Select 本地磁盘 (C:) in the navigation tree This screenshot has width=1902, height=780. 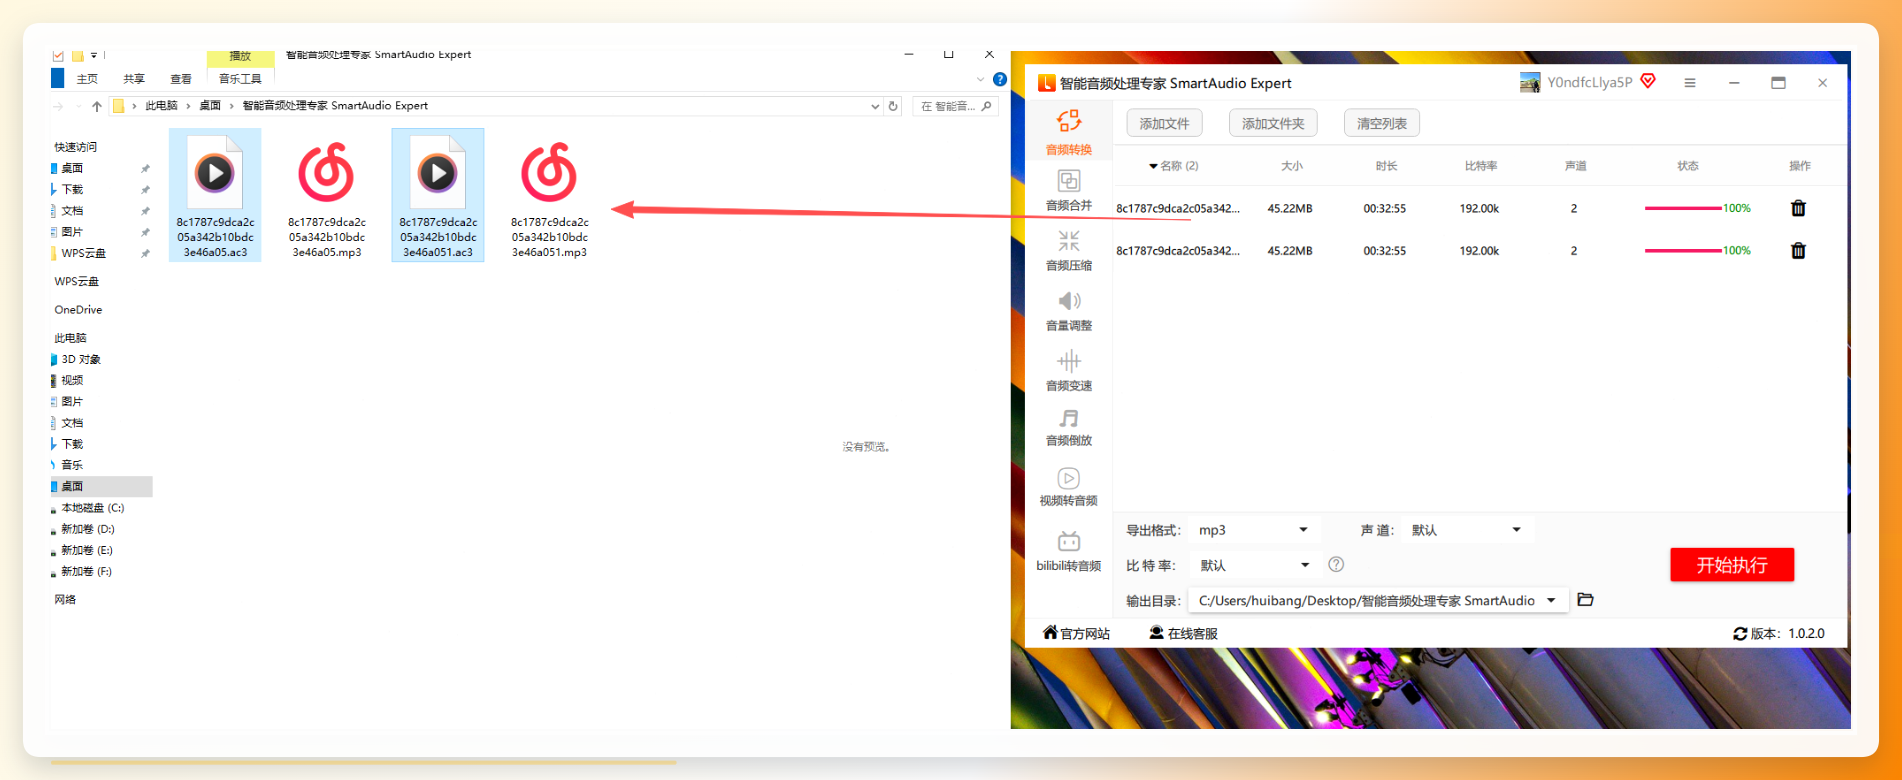(92, 508)
